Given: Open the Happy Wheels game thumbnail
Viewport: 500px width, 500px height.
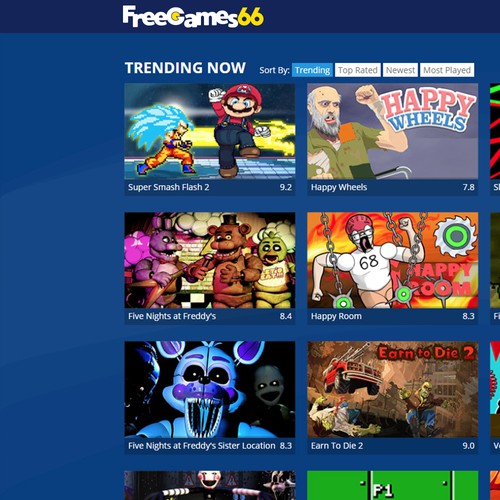Looking at the screenshot, I should tap(393, 131).
